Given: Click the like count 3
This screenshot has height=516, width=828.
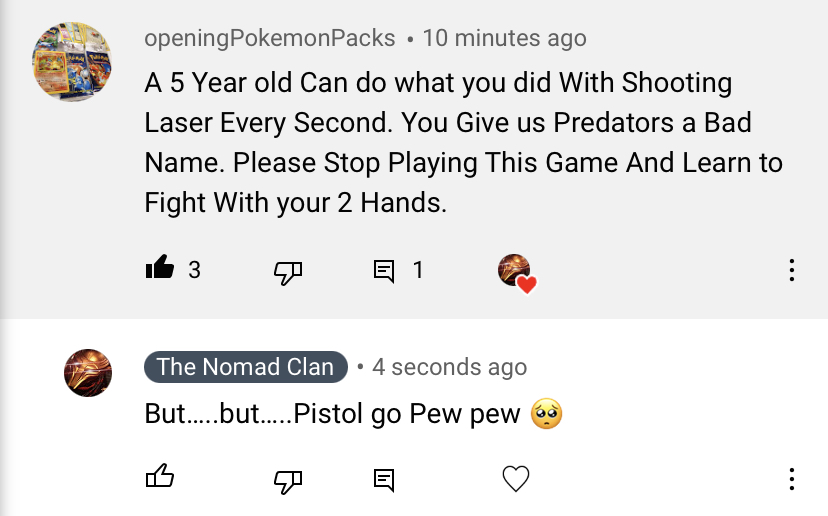Looking at the screenshot, I should [x=195, y=270].
